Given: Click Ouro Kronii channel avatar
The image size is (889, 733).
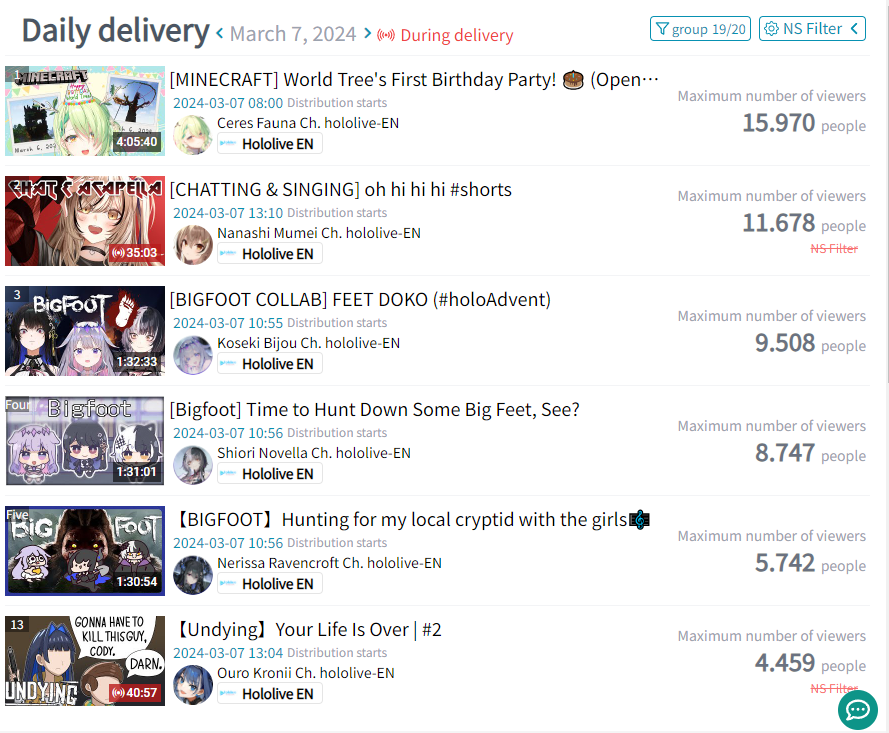Looking at the screenshot, I should 193,685.
